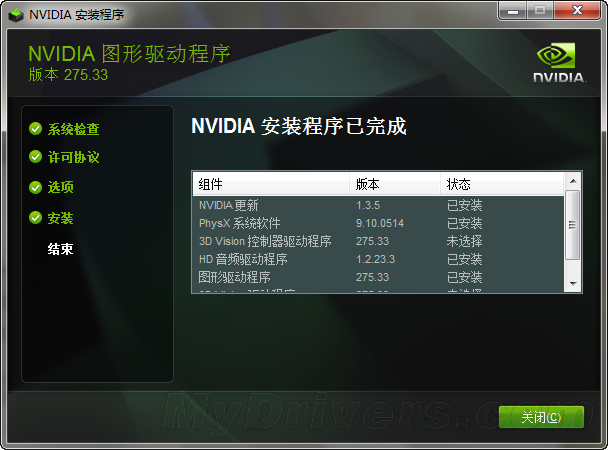Viewport: 608px width, 450px height.
Task: Click the 未选择 status for 3D Vision 控制器驱动程序
Action: 464,241
